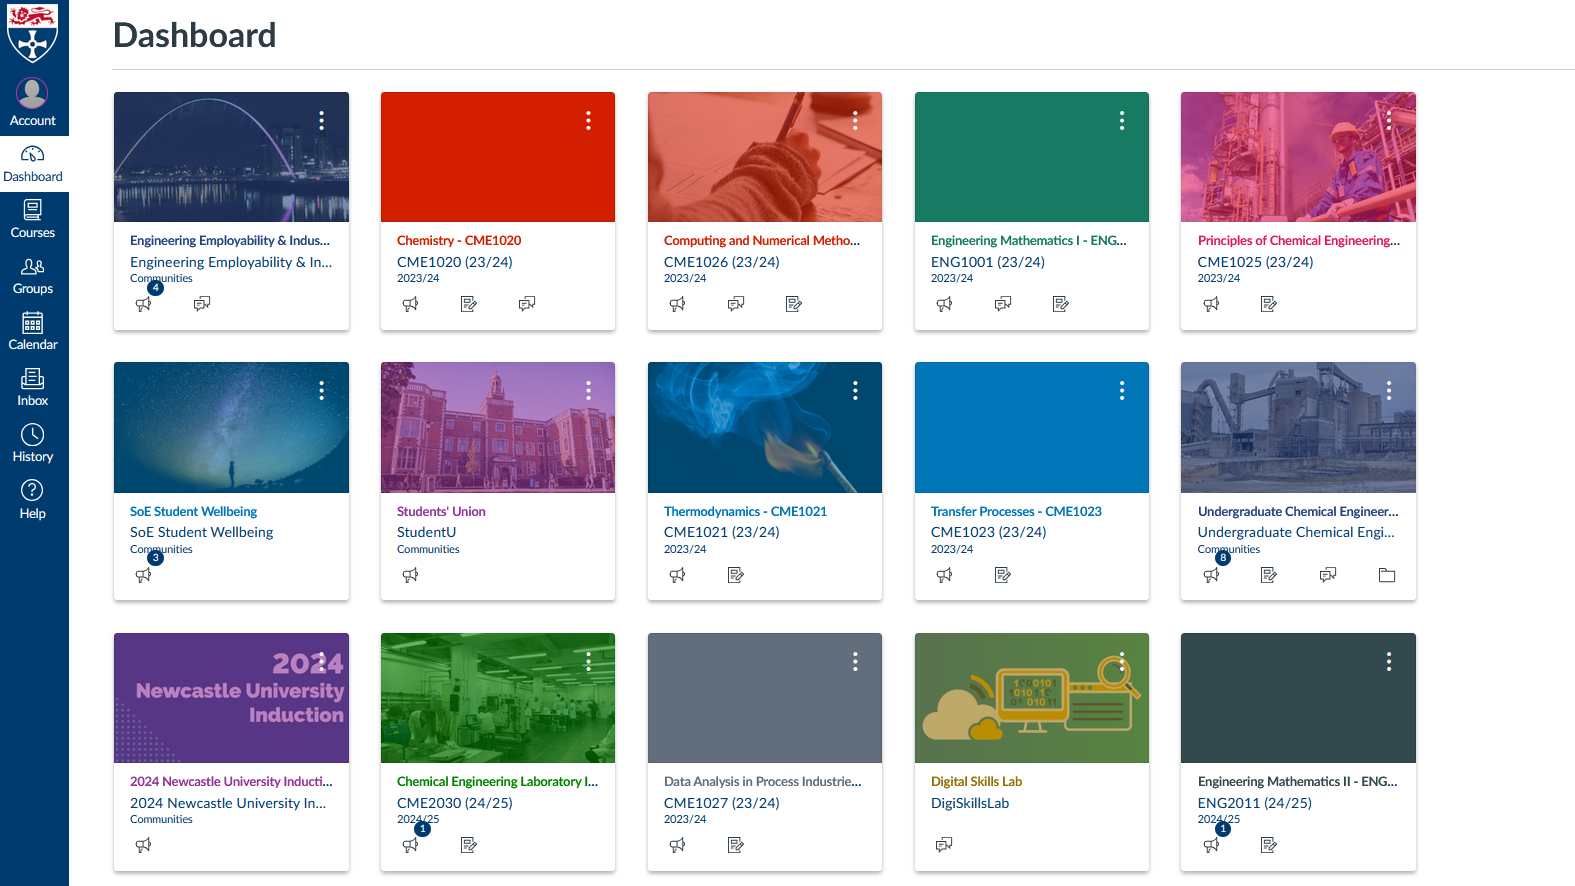Open the Chemistry - CME1020 course link
1575x886 pixels.
[459, 241]
